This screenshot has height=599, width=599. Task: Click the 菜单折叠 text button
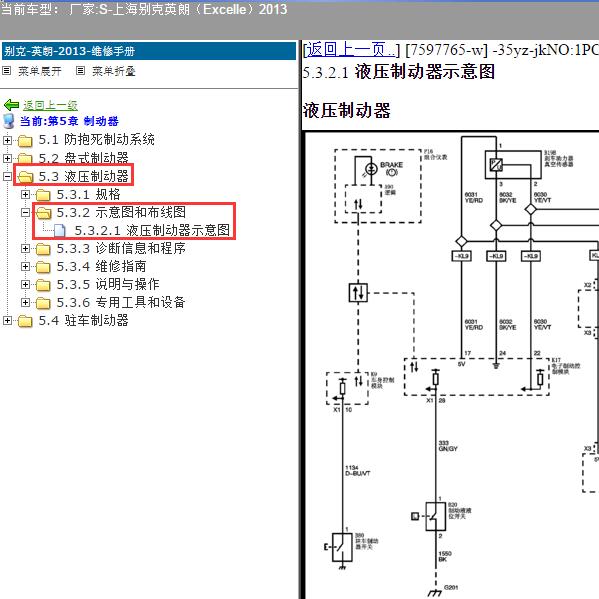click(x=114, y=71)
